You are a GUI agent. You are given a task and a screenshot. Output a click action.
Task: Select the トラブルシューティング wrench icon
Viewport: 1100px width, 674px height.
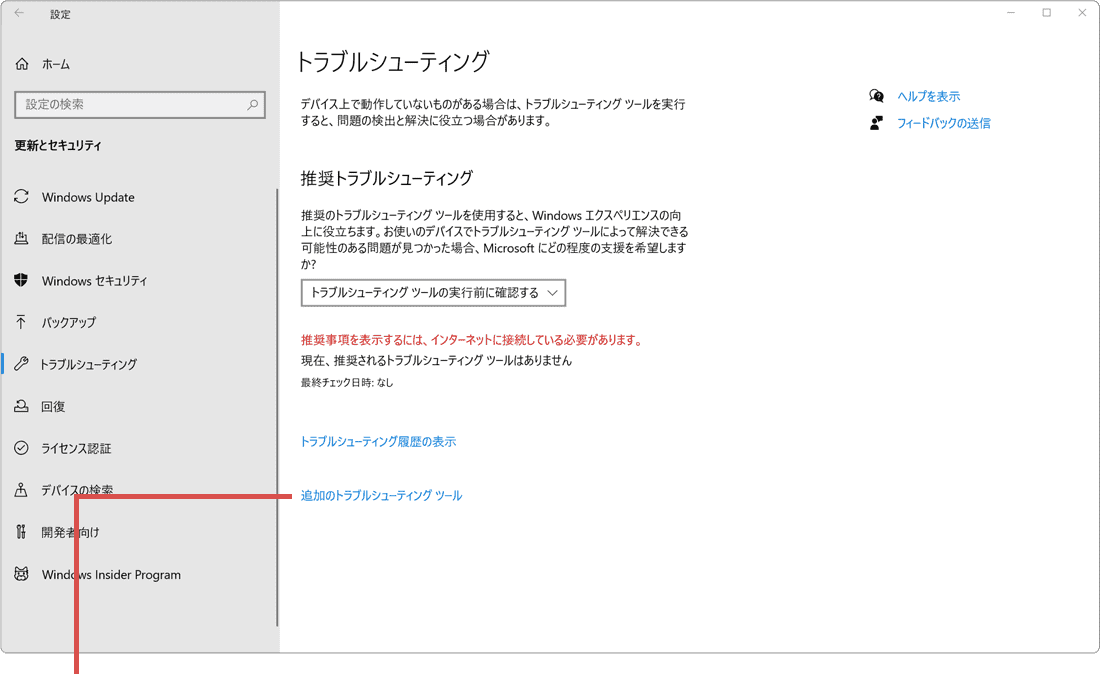click(21, 364)
